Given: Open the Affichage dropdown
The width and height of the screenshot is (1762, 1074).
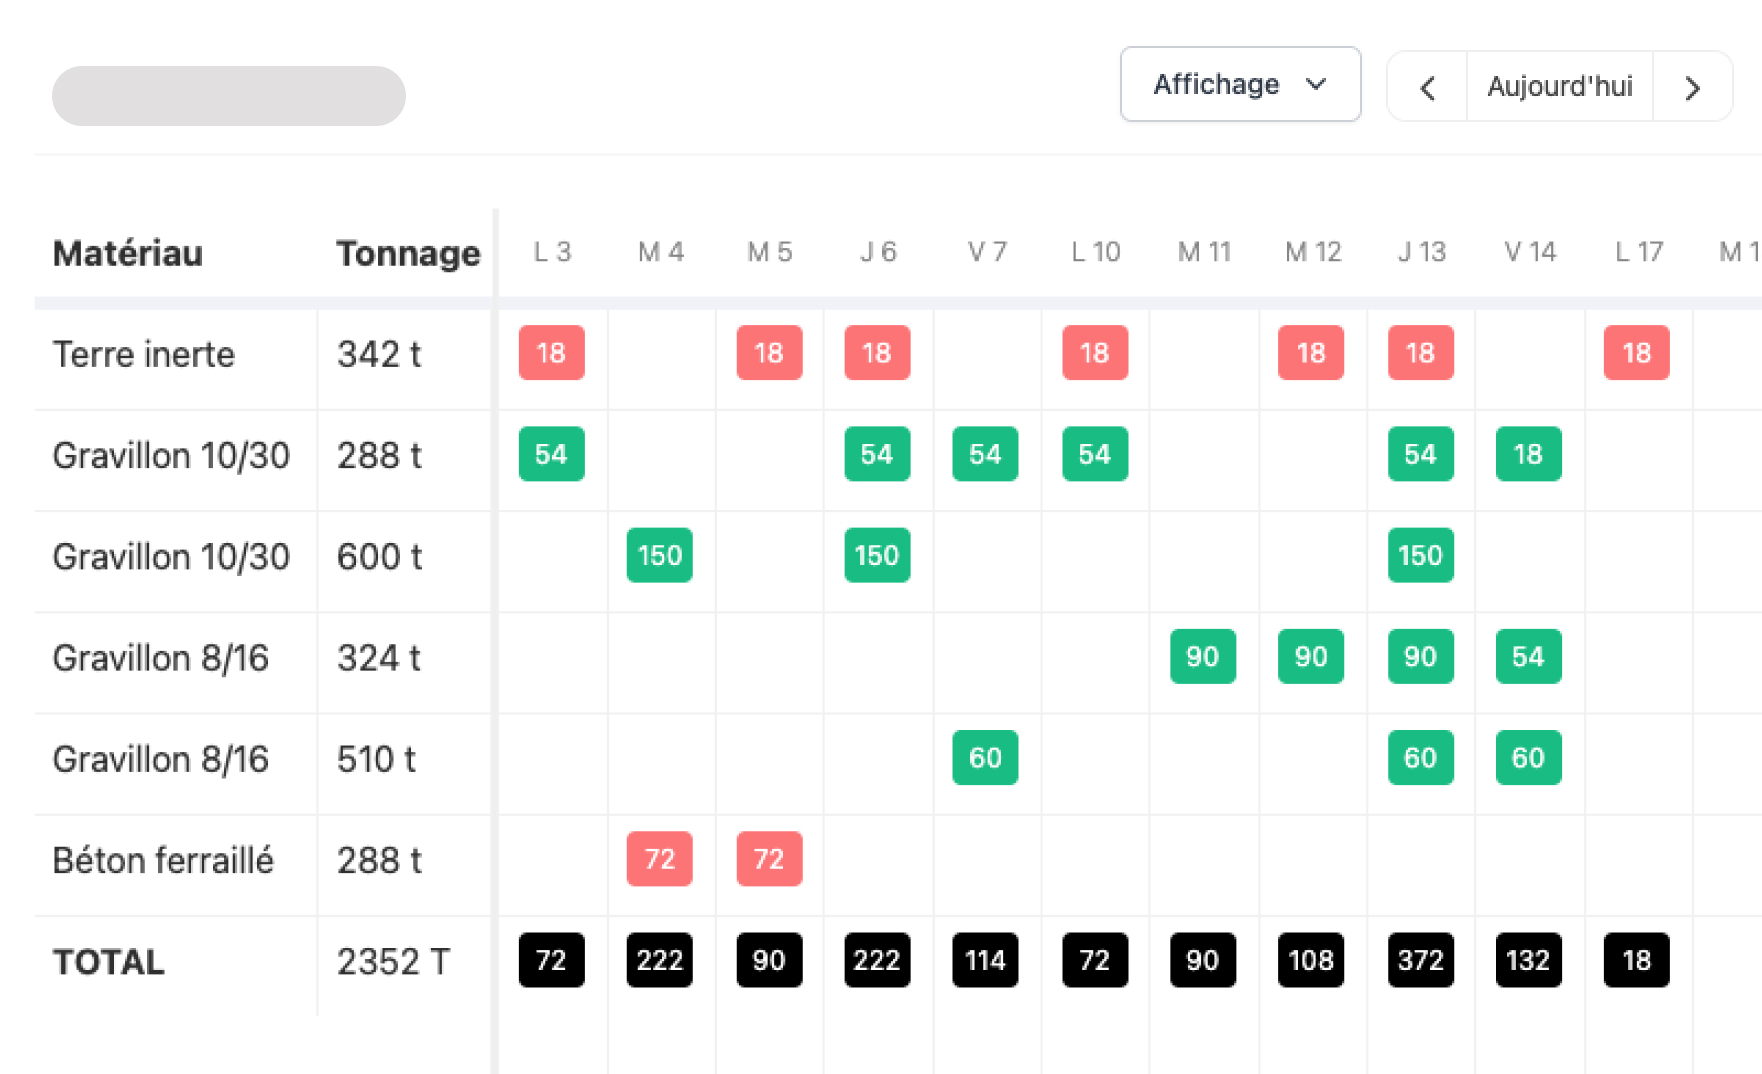Looking at the screenshot, I should coord(1240,85).
